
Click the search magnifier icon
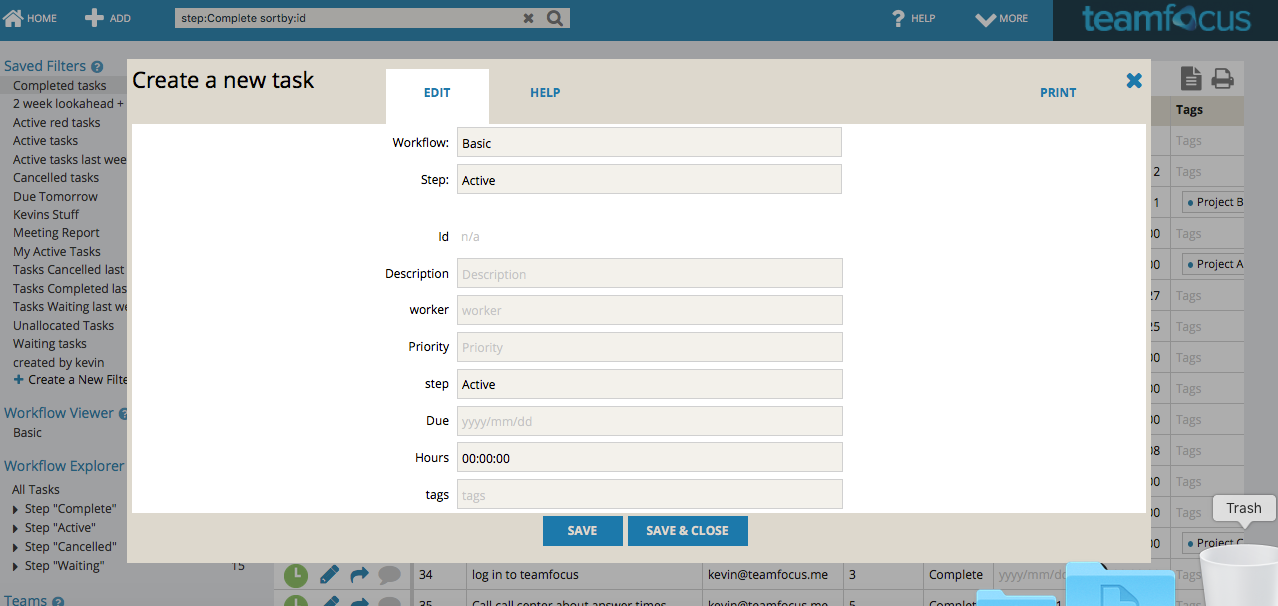[555, 17]
